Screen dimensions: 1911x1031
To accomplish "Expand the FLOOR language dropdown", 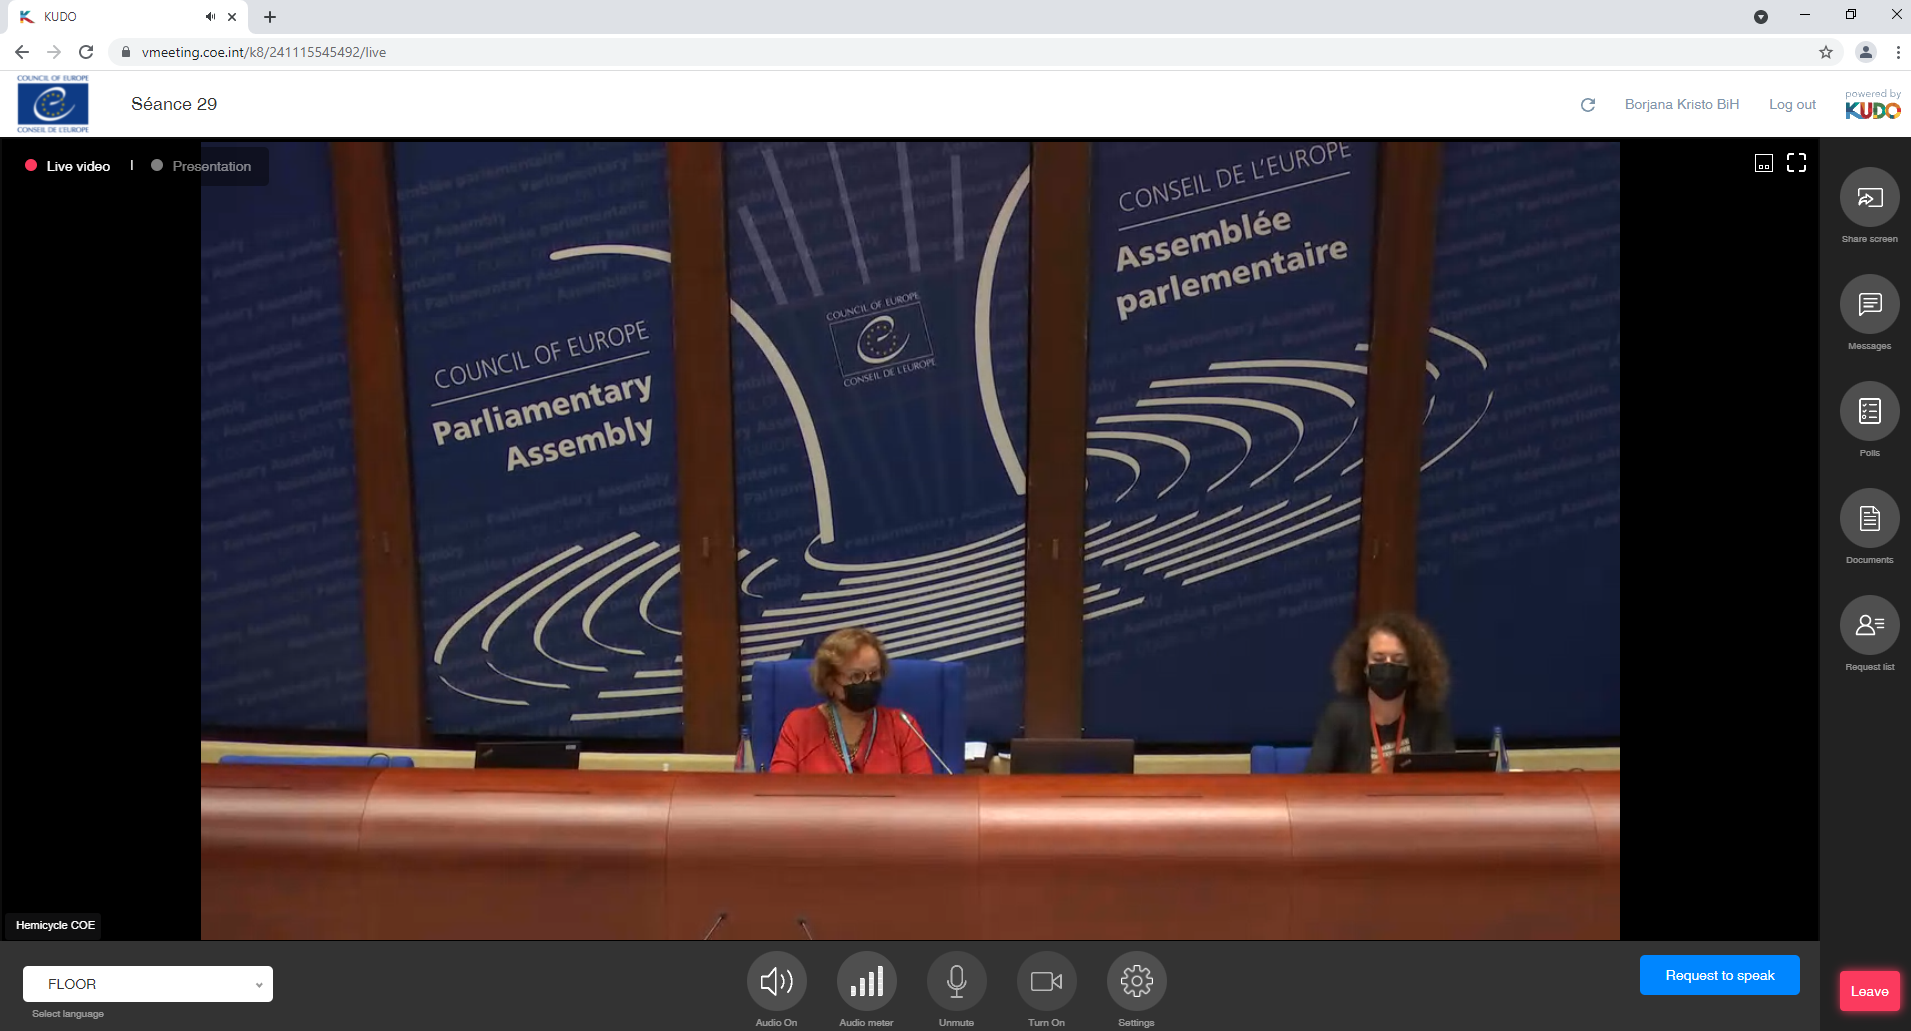I will point(148,984).
